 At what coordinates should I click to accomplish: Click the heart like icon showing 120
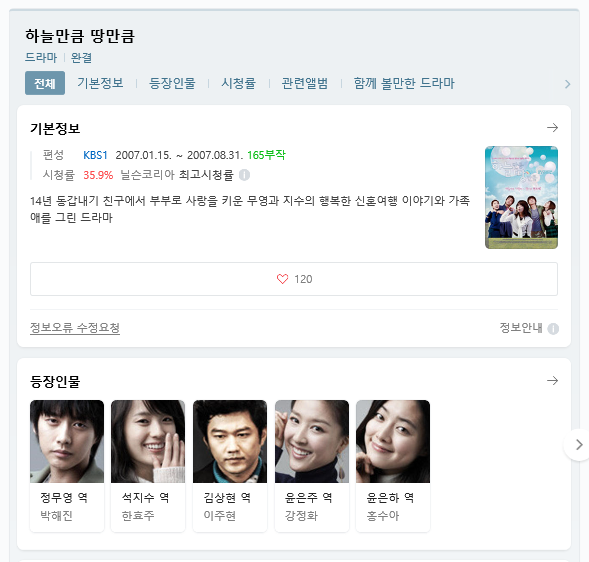(x=282, y=279)
